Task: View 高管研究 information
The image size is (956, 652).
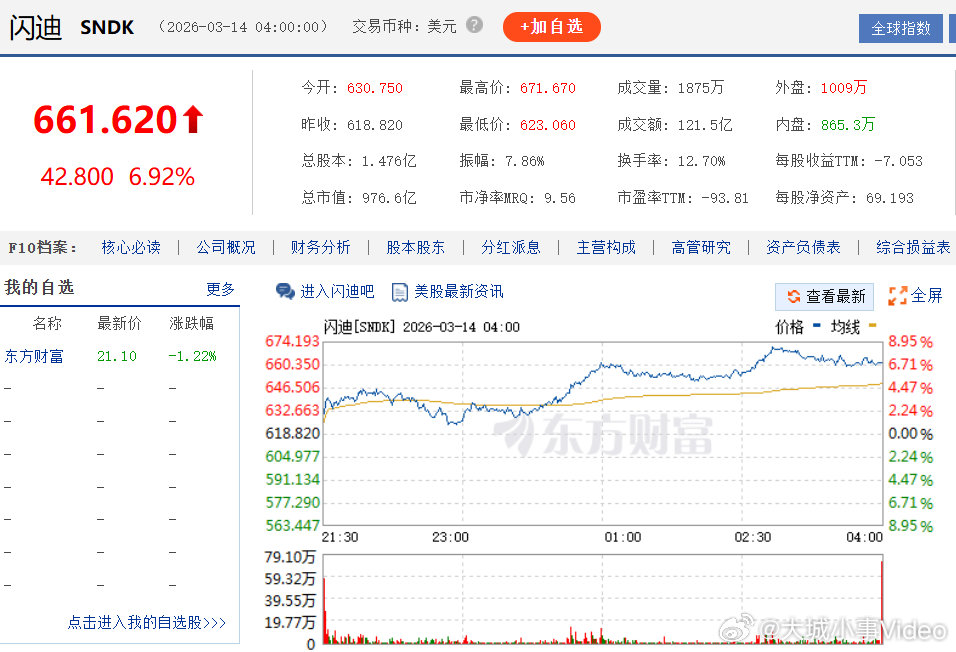Action: point(701,247)
